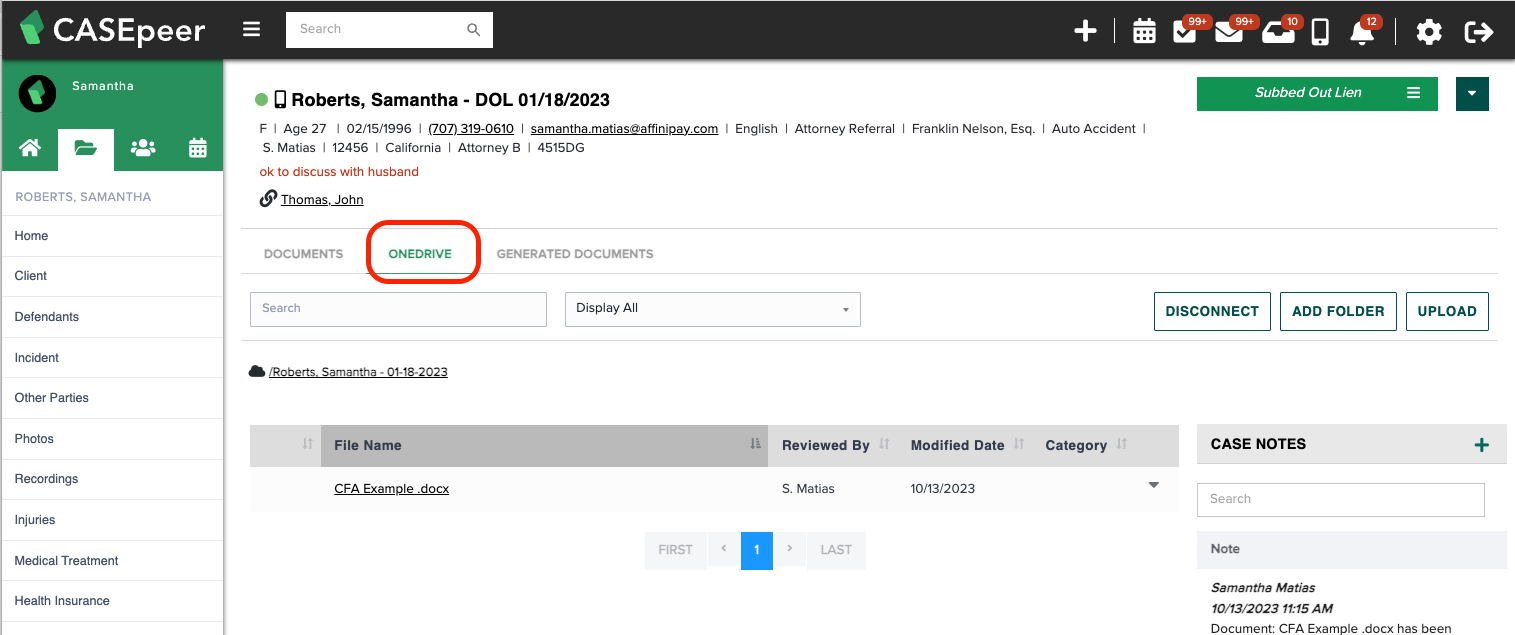Image resolution: width=1515 pixels, height=635 pixels.
Task: Sort by Reviewed By column
Action: (x=833, y=445)
